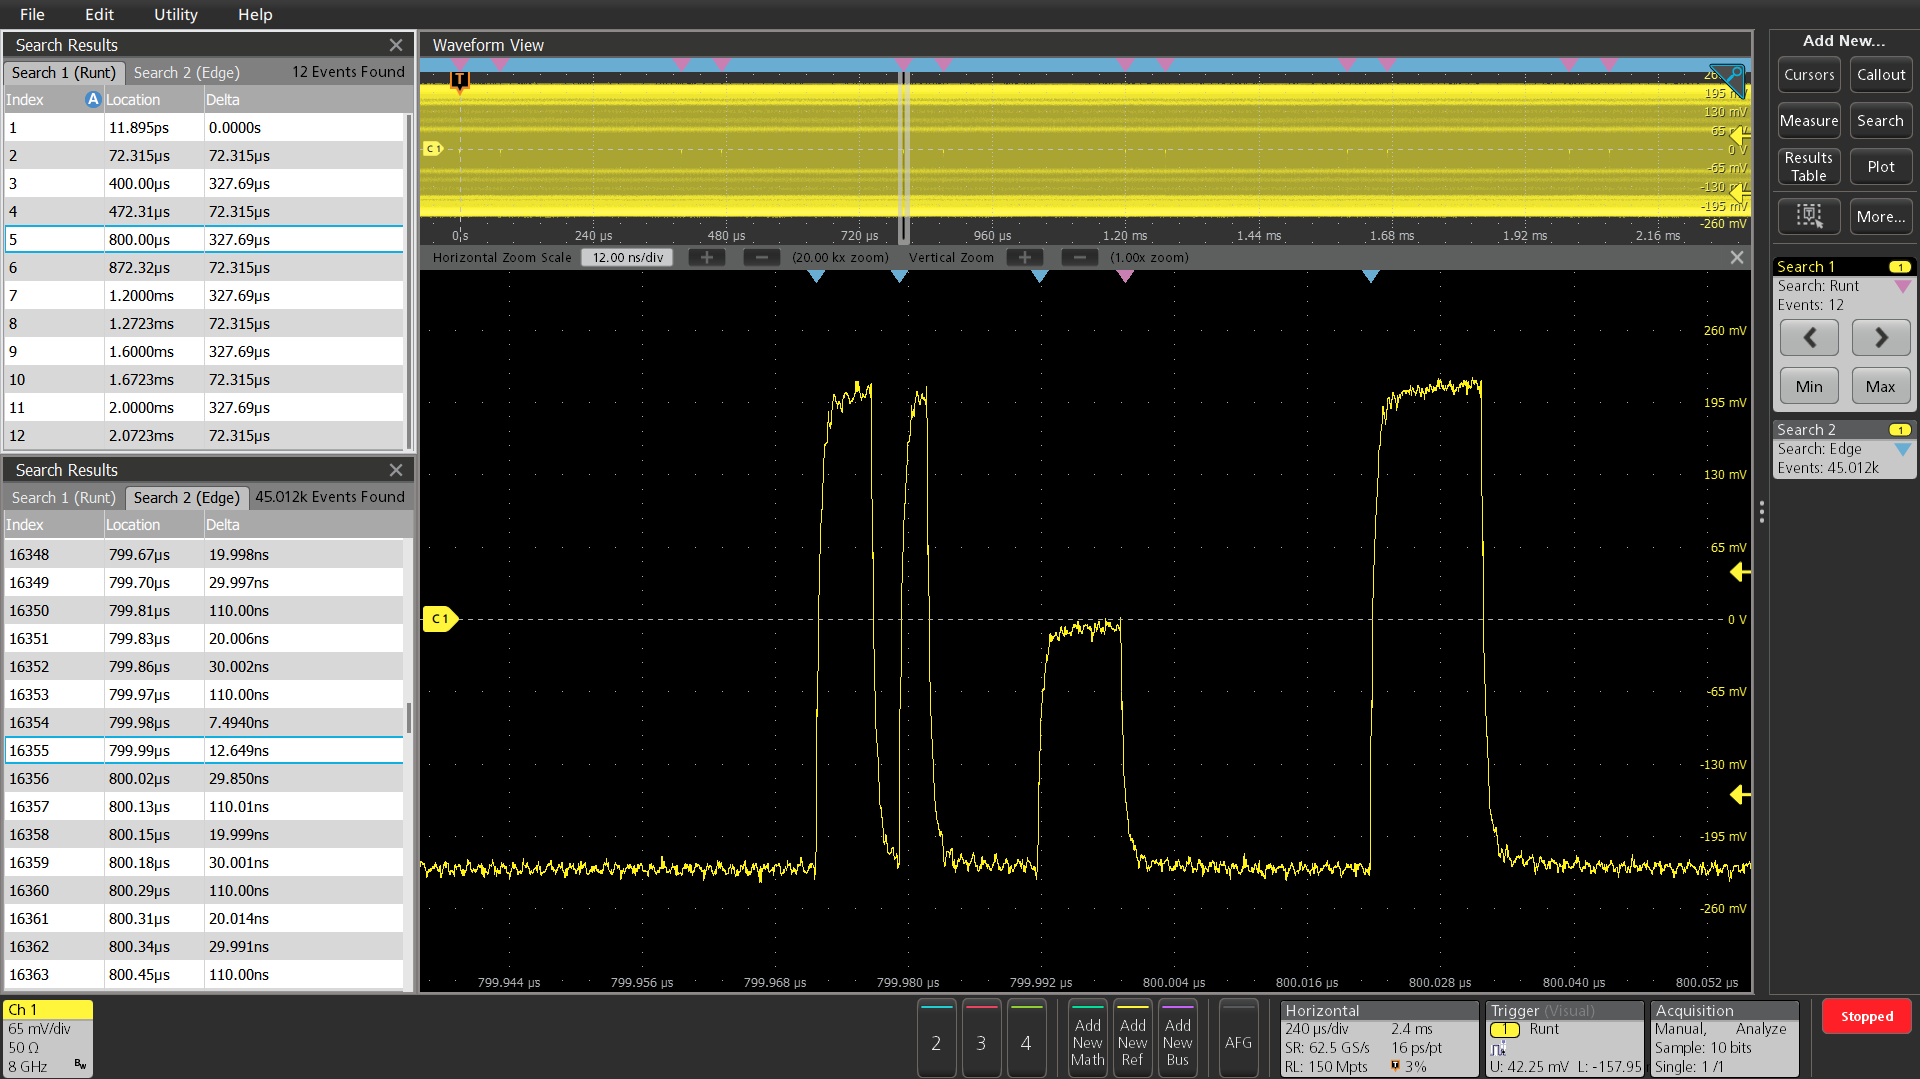This screenshot has width=1920, height=1079.
Task: Open the Trigger settings badge
Action: (1565, 1038)
